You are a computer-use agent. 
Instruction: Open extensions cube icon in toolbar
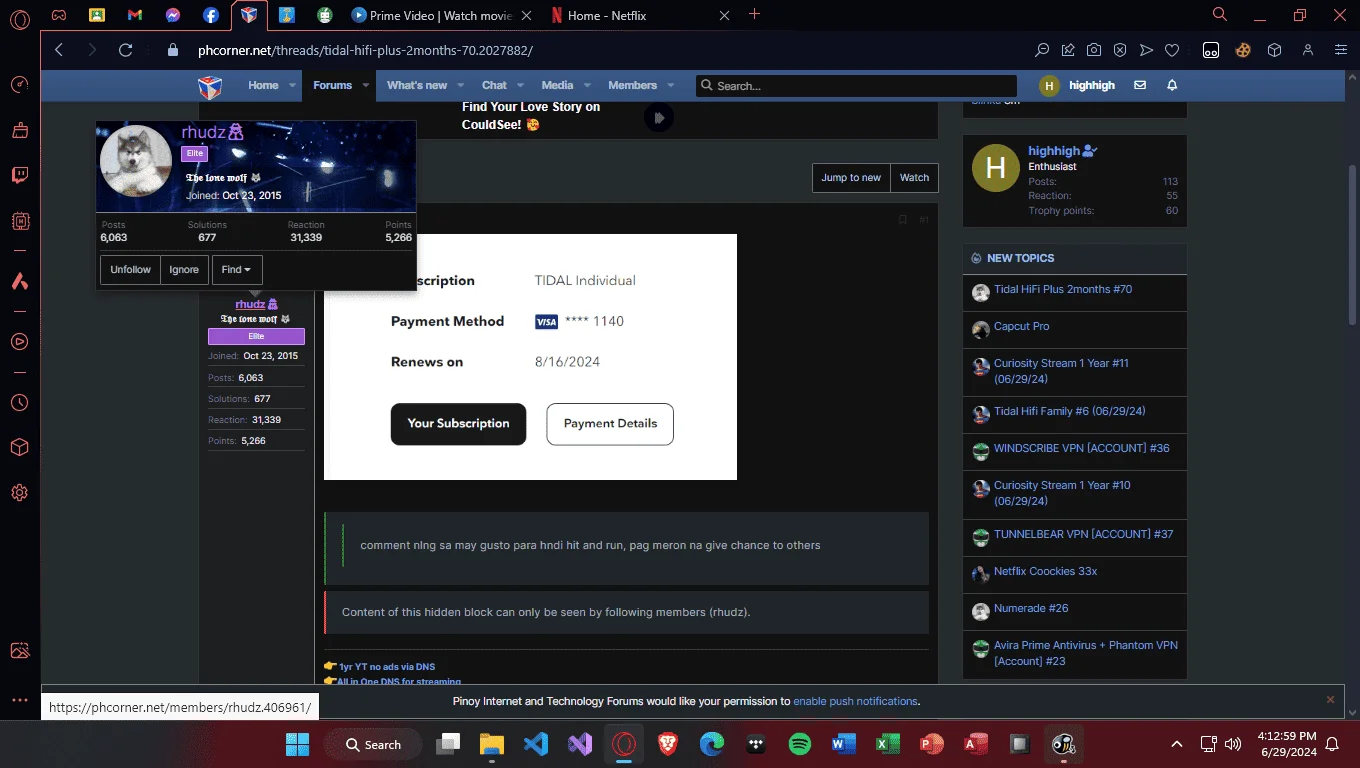pos(1274,50)
